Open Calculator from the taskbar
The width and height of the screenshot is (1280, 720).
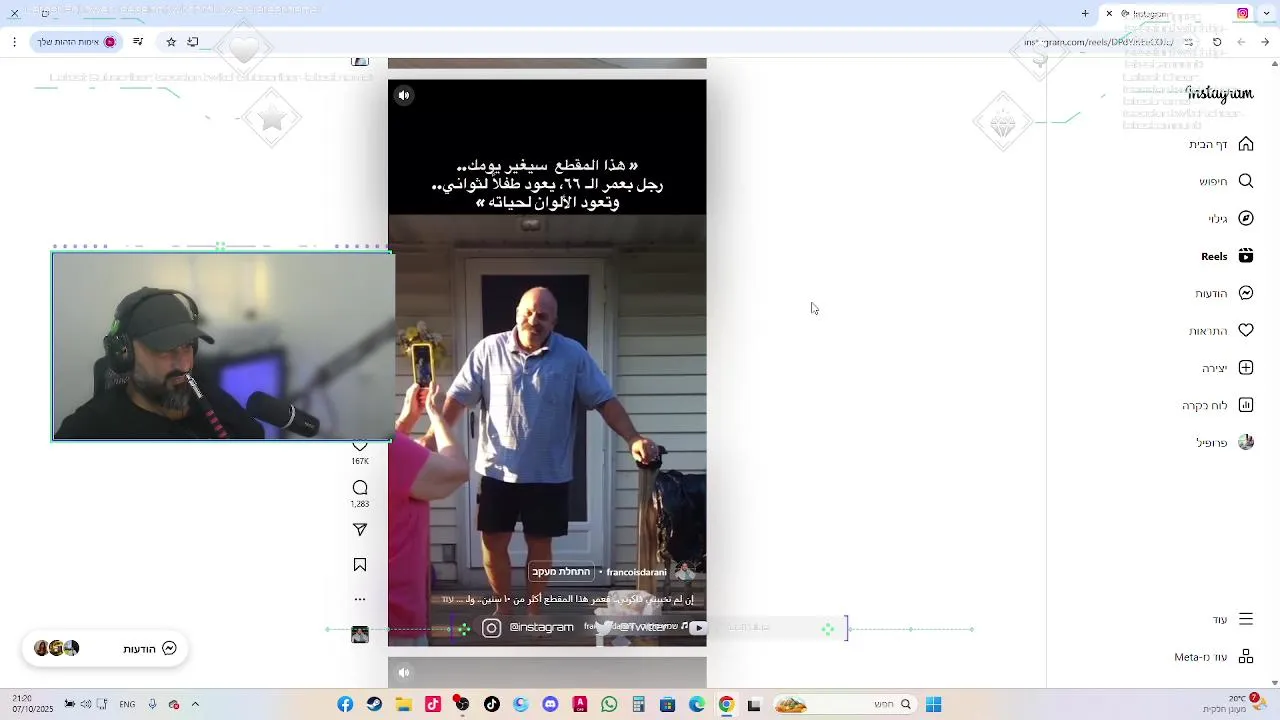point(638,705)
